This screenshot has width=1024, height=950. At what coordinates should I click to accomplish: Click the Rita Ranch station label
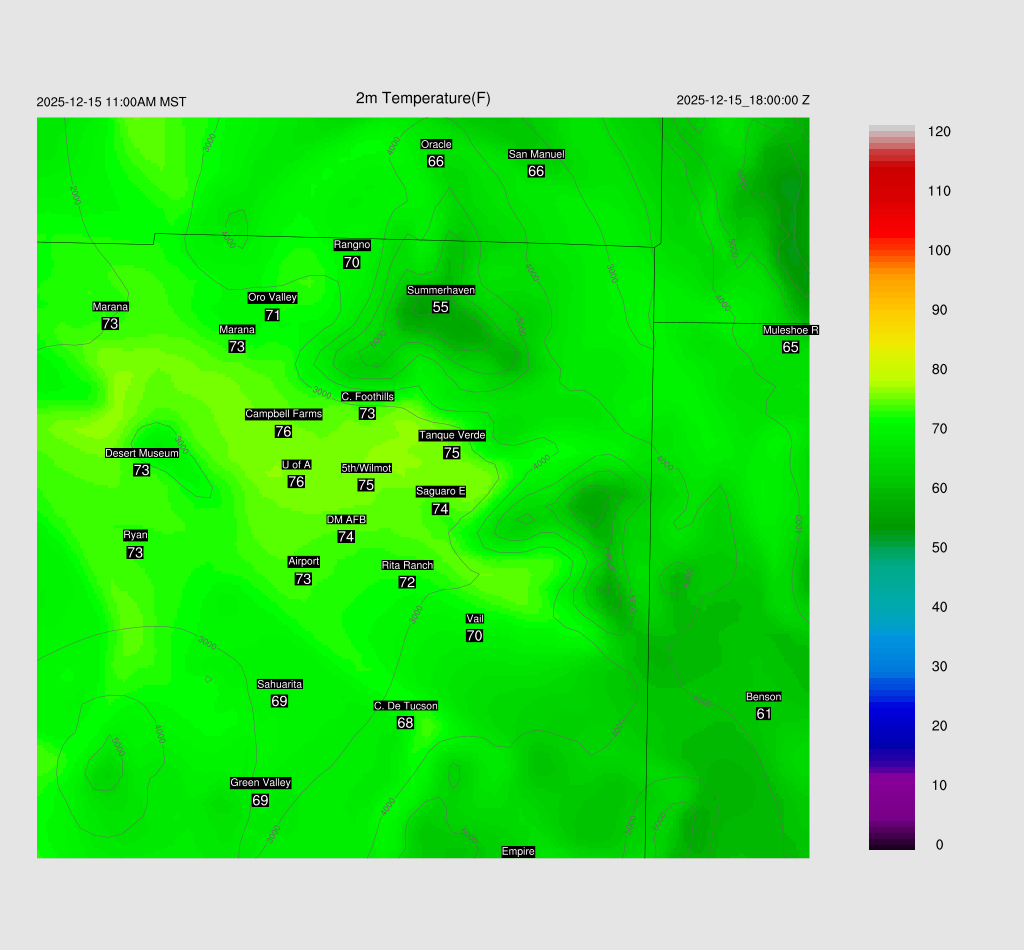(407, 565)
